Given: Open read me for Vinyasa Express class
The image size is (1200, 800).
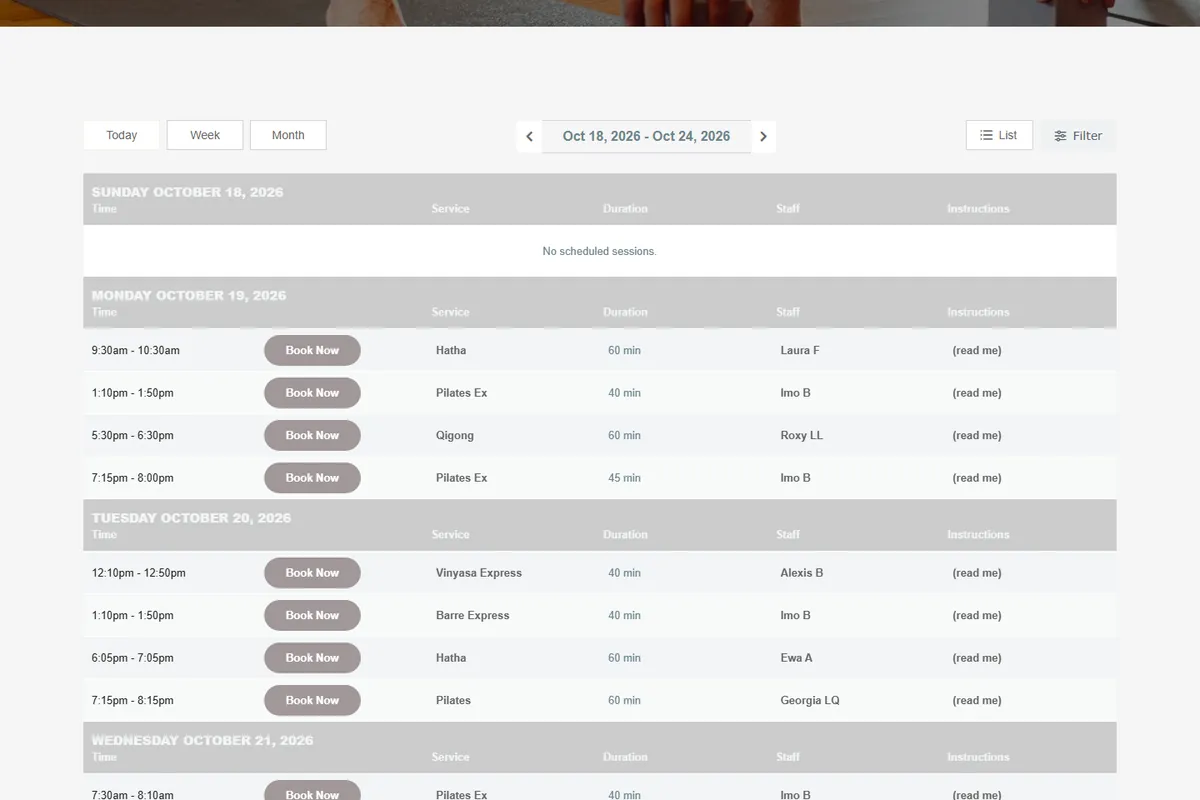Looking at the screenshot, I should pyautogui.click(x=977, y=573).
